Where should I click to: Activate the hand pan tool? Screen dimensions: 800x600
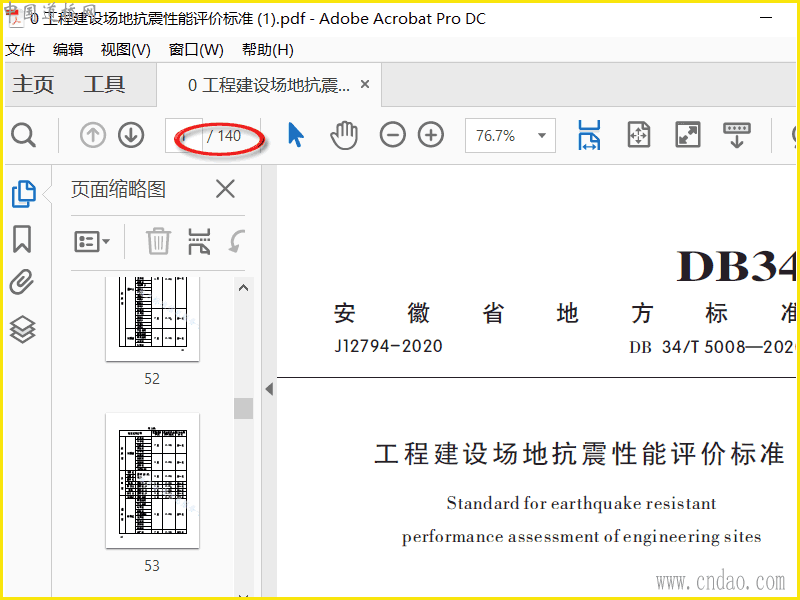pyautogui.click(x=344, y=135)
